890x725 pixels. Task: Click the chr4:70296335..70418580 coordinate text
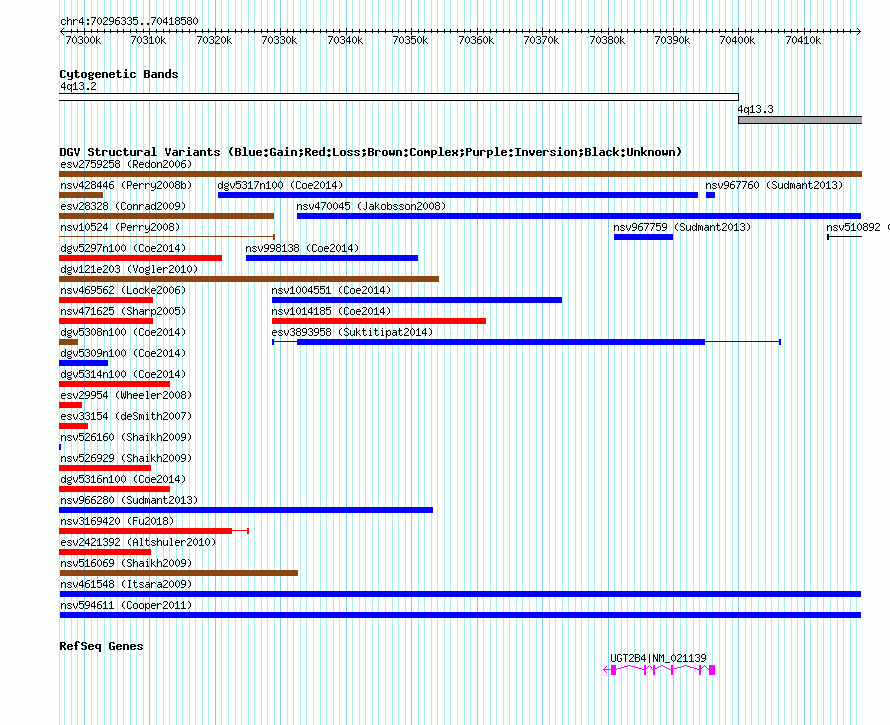129,21
